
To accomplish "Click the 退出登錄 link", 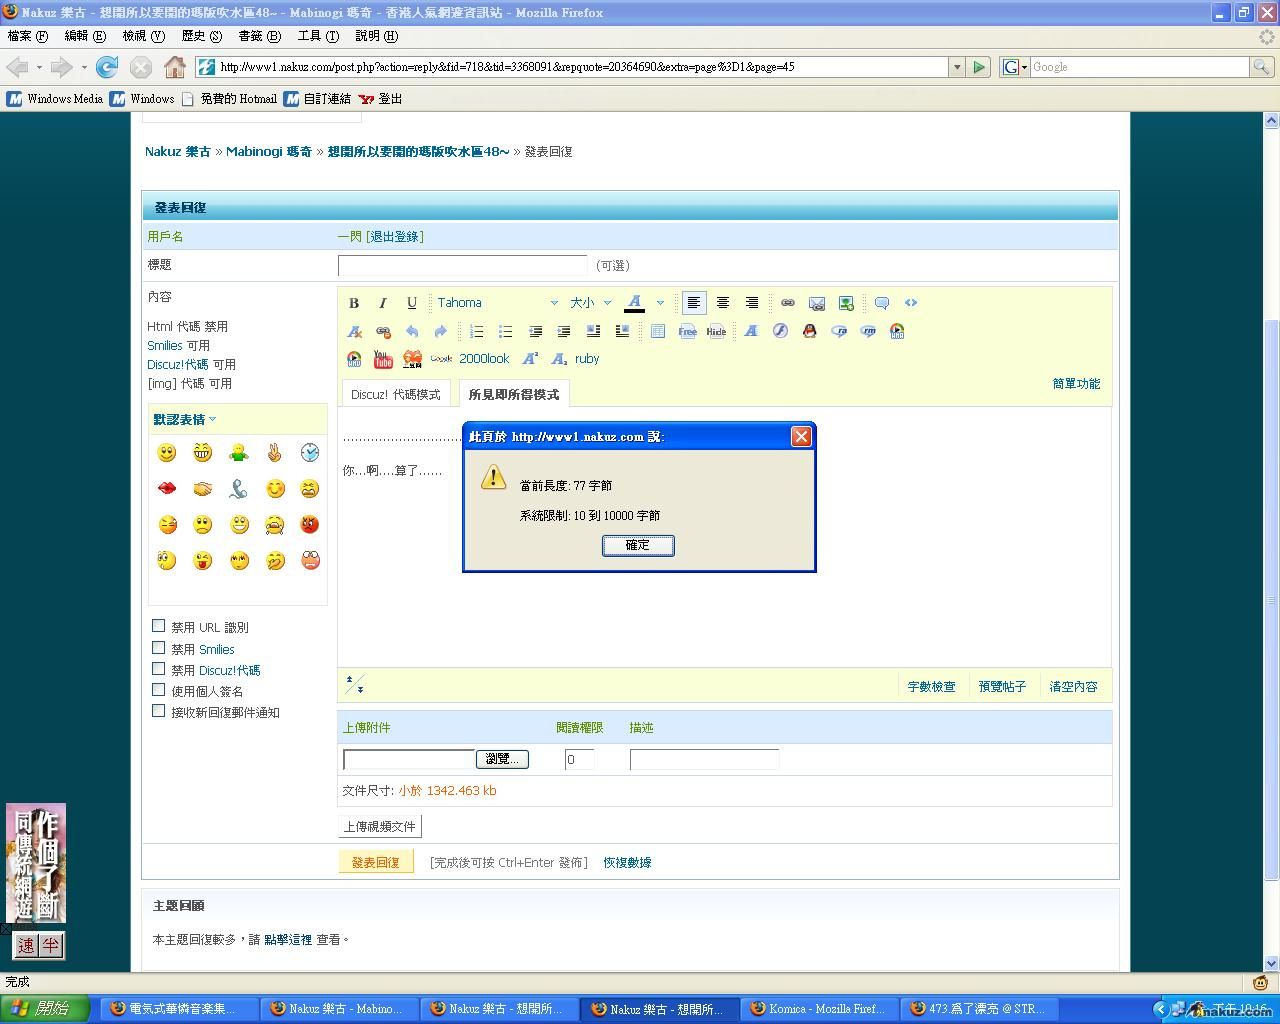I will (394, 236).
